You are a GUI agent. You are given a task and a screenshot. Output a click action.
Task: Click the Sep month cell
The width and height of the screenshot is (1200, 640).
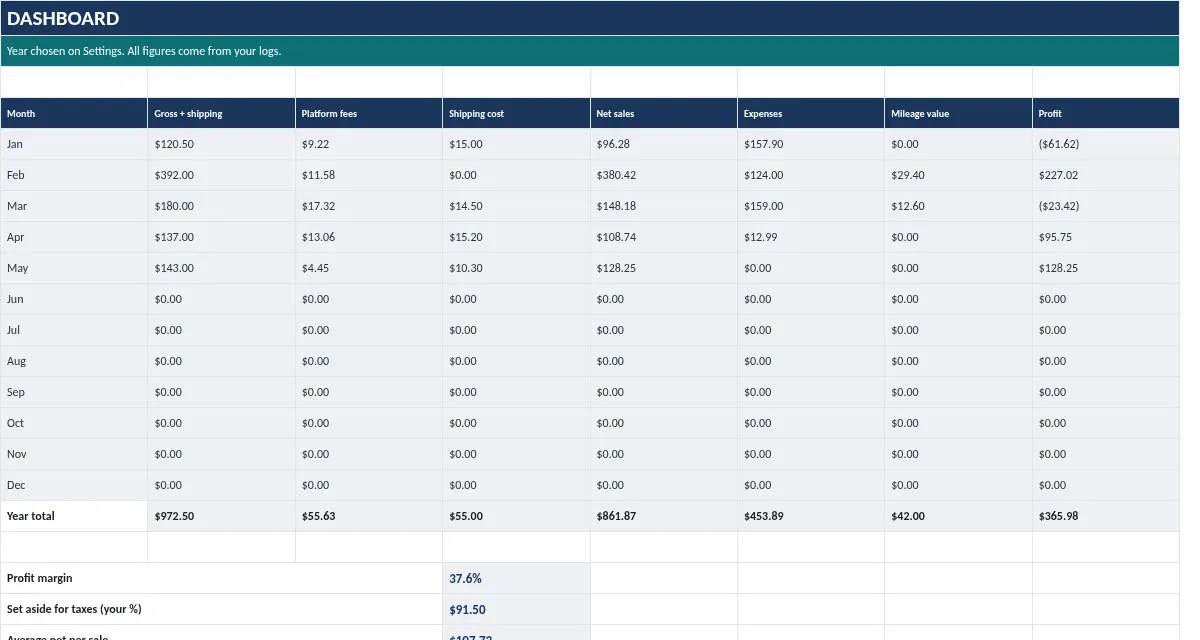pyautogui.click(x=74, y=392)
